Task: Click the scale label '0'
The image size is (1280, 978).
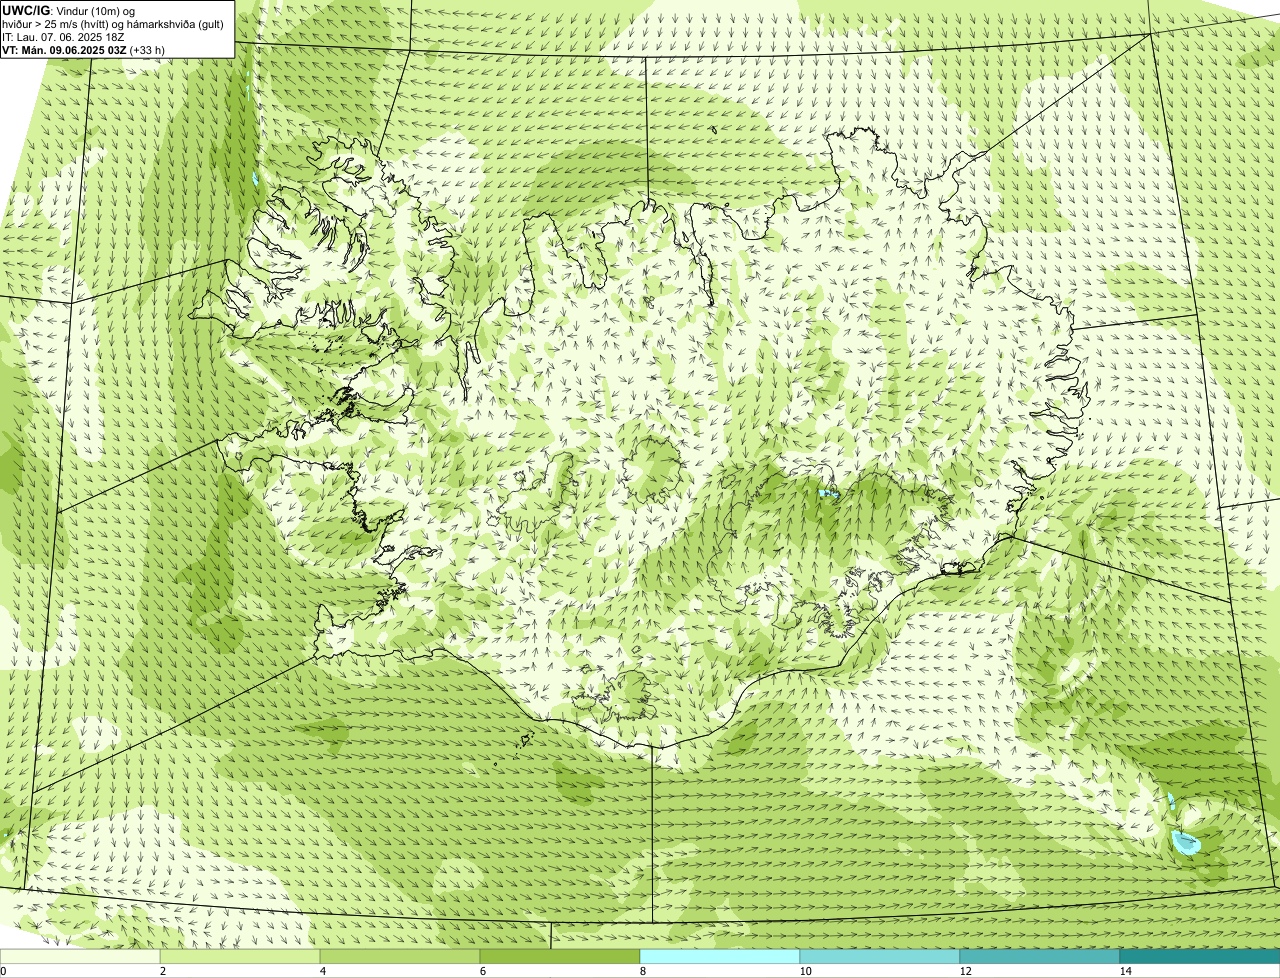Action: (x=3, y=971)
